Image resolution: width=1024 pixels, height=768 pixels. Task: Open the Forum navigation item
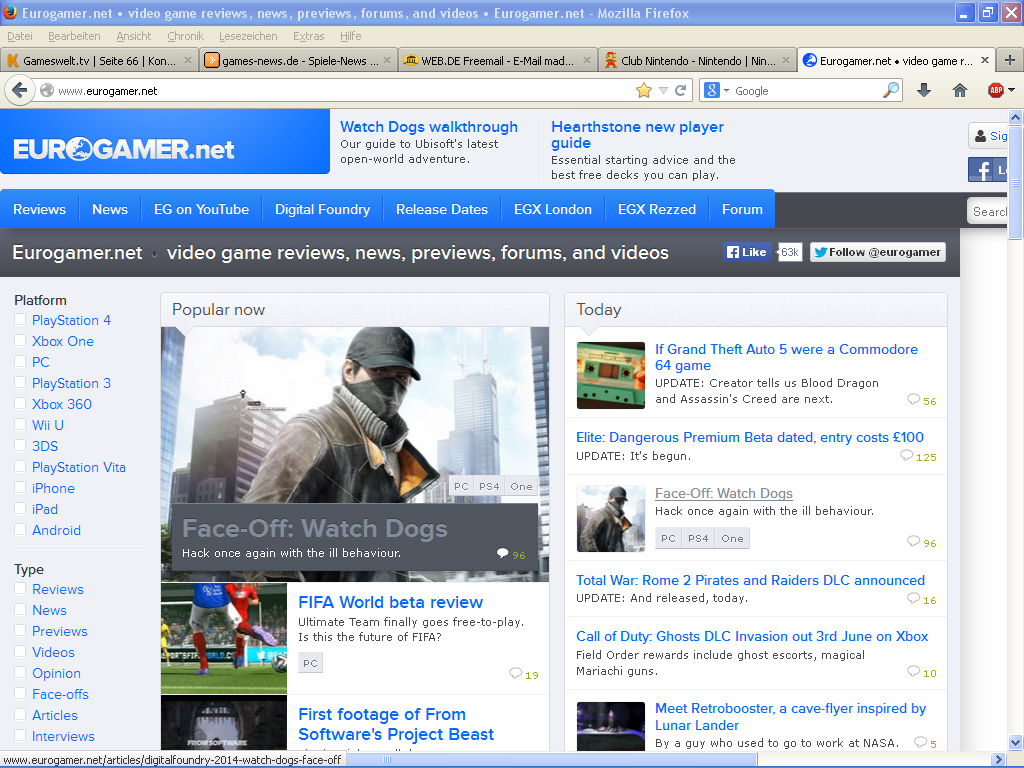point(742,209)
